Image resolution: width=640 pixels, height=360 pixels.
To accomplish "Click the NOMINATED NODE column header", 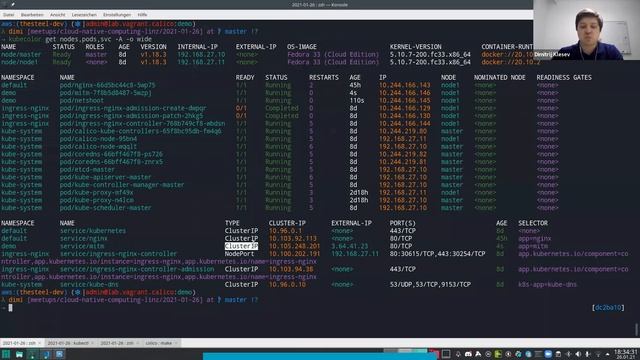I will click(500, 78).
